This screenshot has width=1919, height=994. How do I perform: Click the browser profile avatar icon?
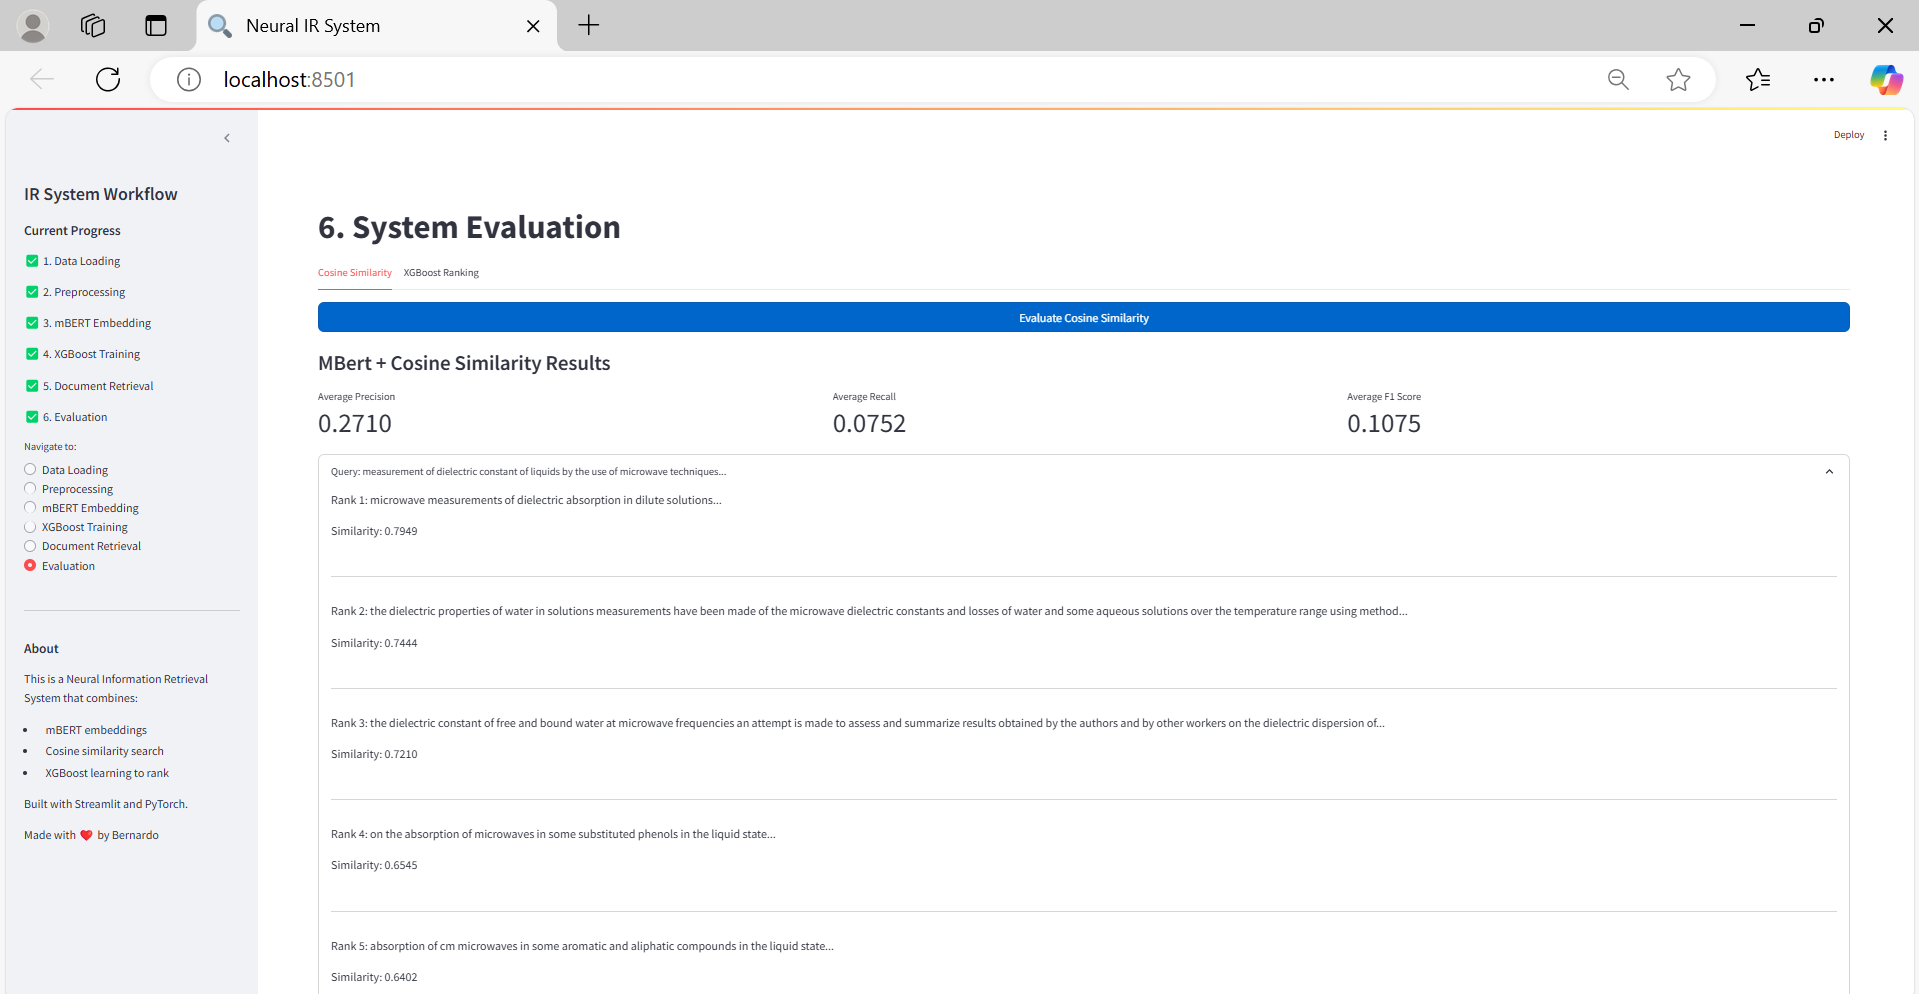click(x=33, y=26)
